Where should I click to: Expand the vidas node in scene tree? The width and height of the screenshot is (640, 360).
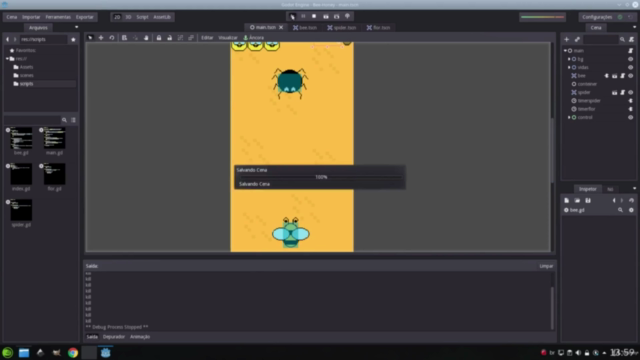pos(569,67)
